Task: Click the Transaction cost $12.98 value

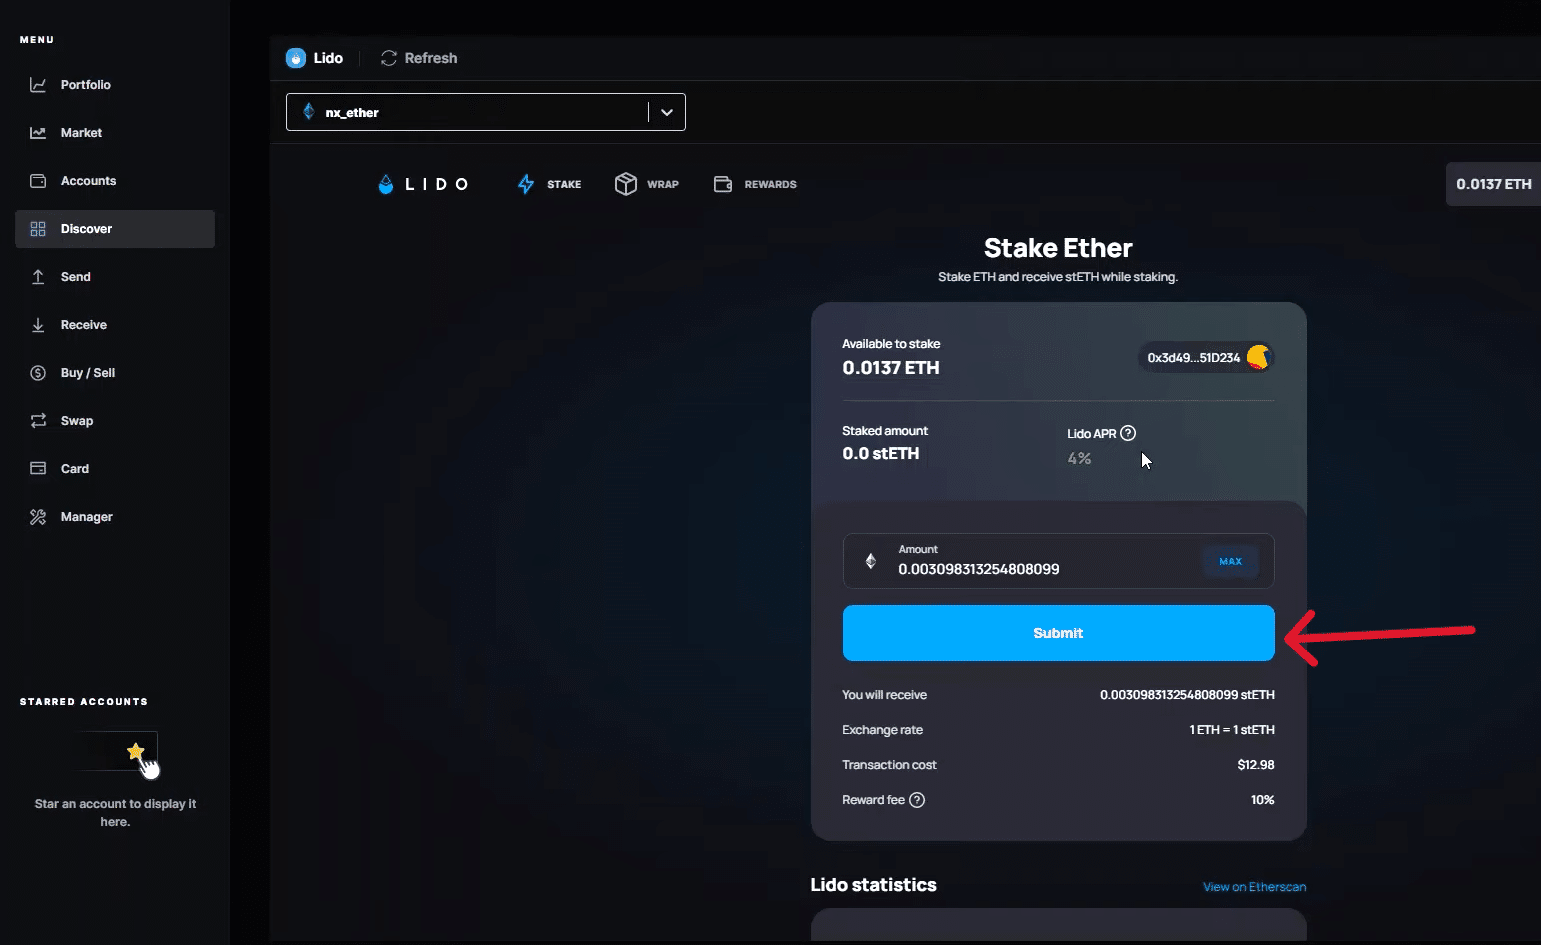Action: tap(1256, 765)
